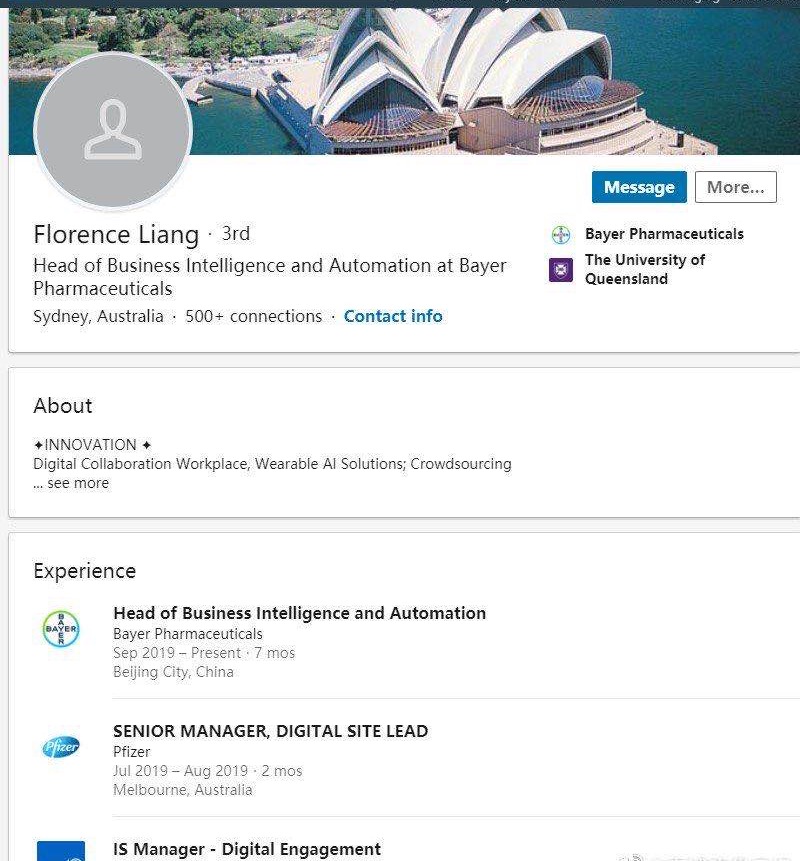Open the Head of Business Intelligence and Automation role
800x861 pixels.
[x=299, y=613]
